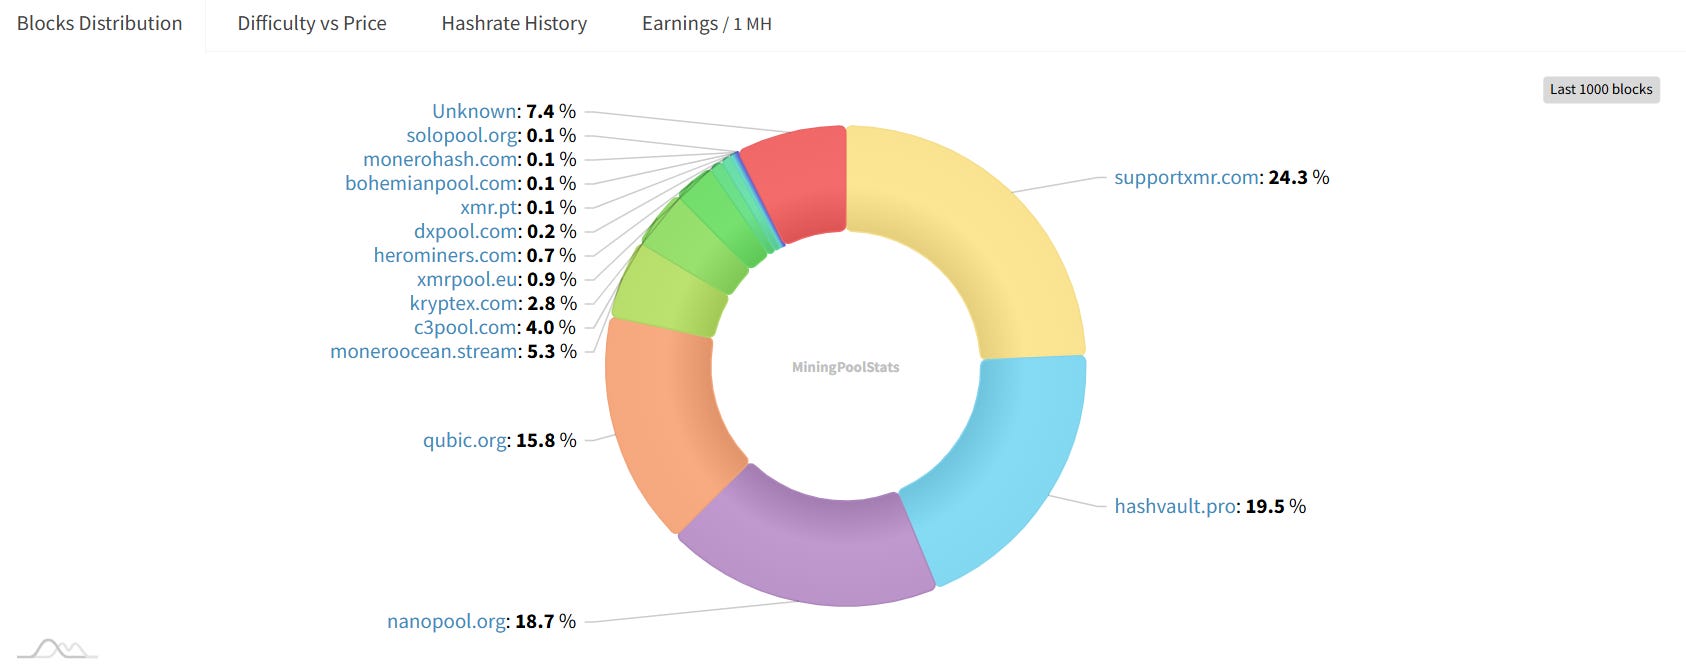This screenshot has width=1686, height=671.
Task: Open the moneroocean.stream pool link
Action: pos(425,351)
